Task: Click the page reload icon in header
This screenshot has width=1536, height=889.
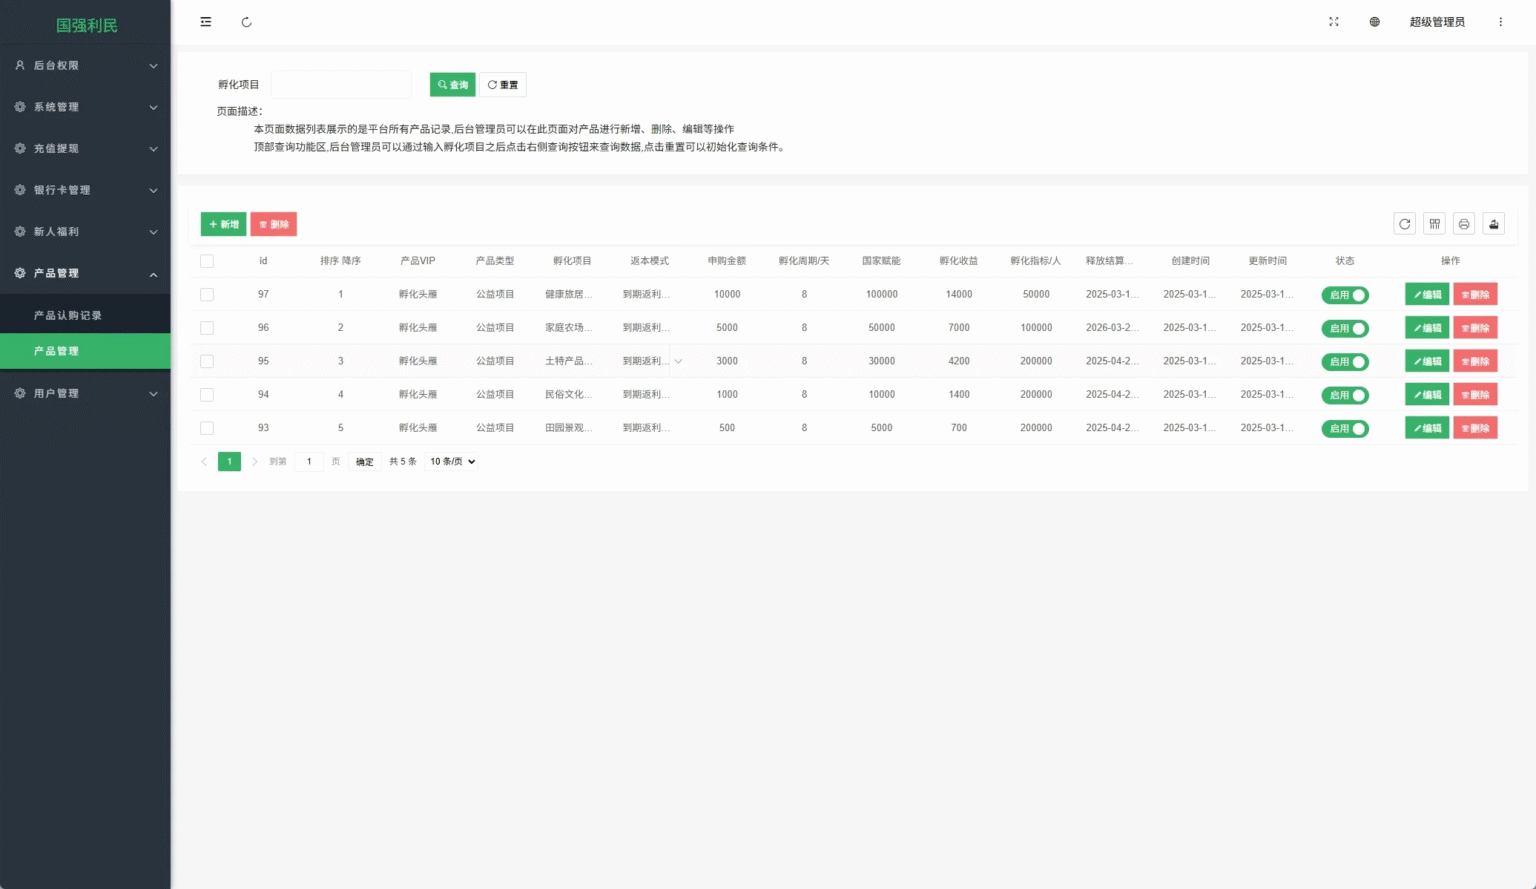Action: pos(246,22)
